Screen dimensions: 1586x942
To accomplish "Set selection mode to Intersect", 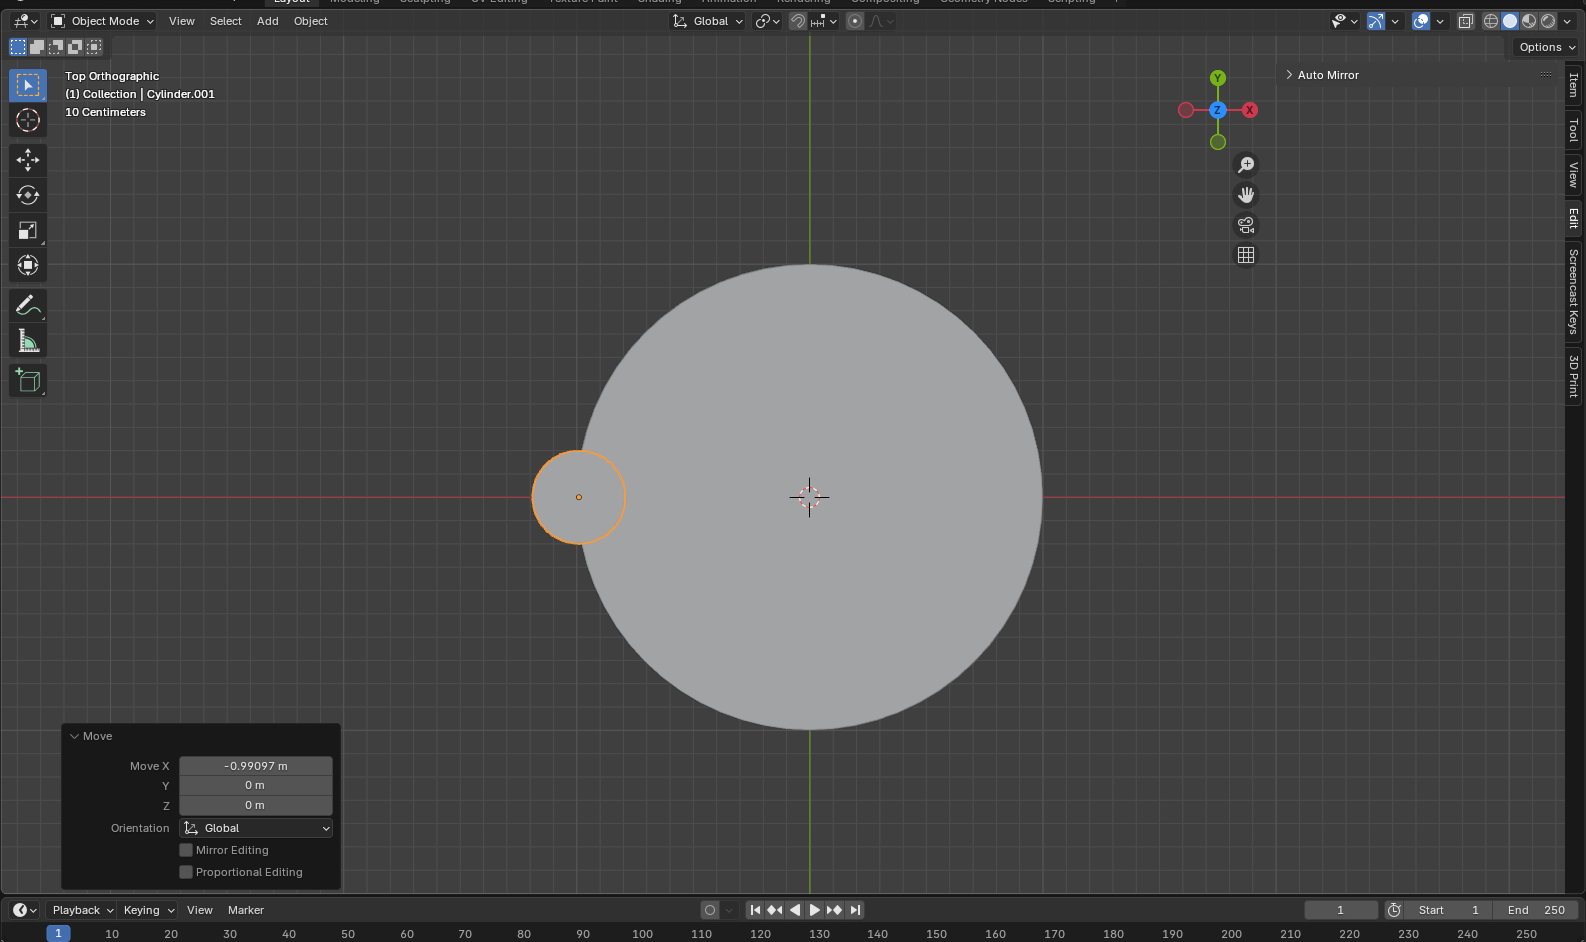I will 94,47.
